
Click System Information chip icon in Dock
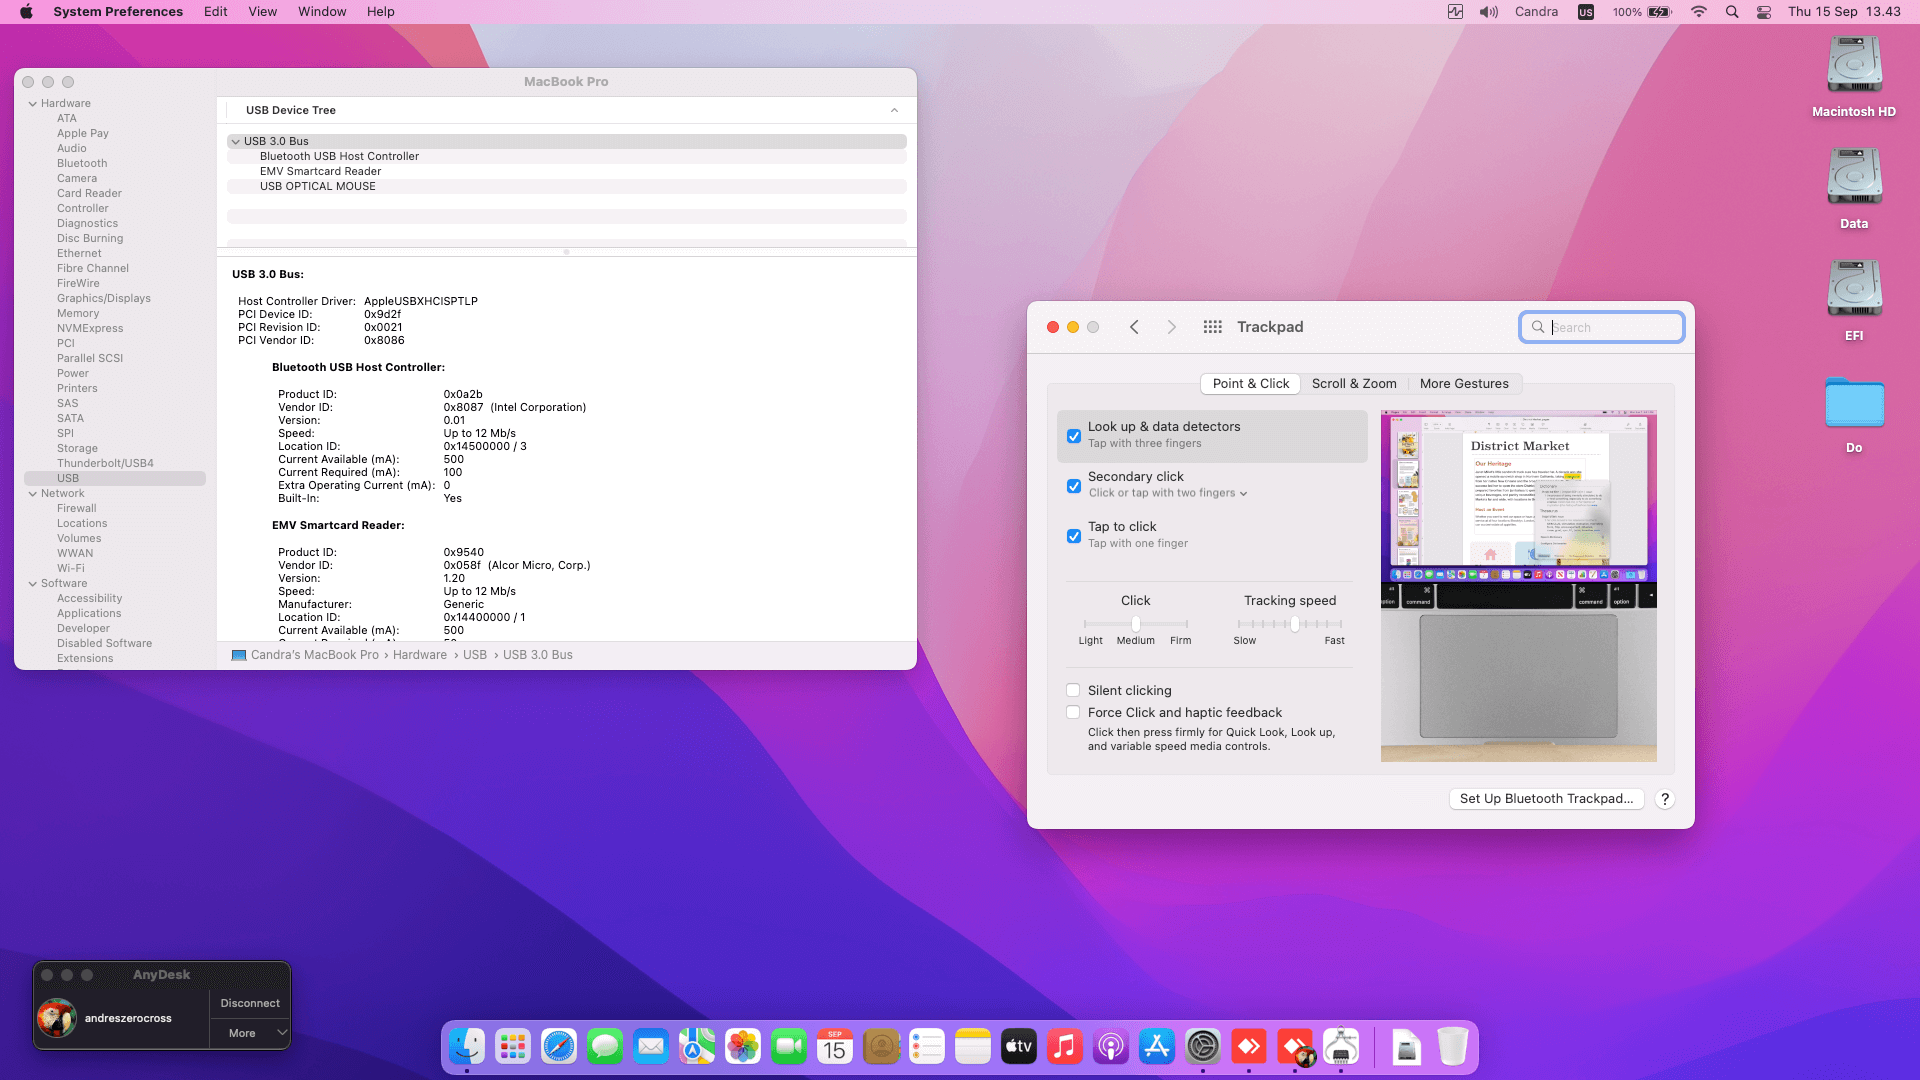(1341, 1047)
